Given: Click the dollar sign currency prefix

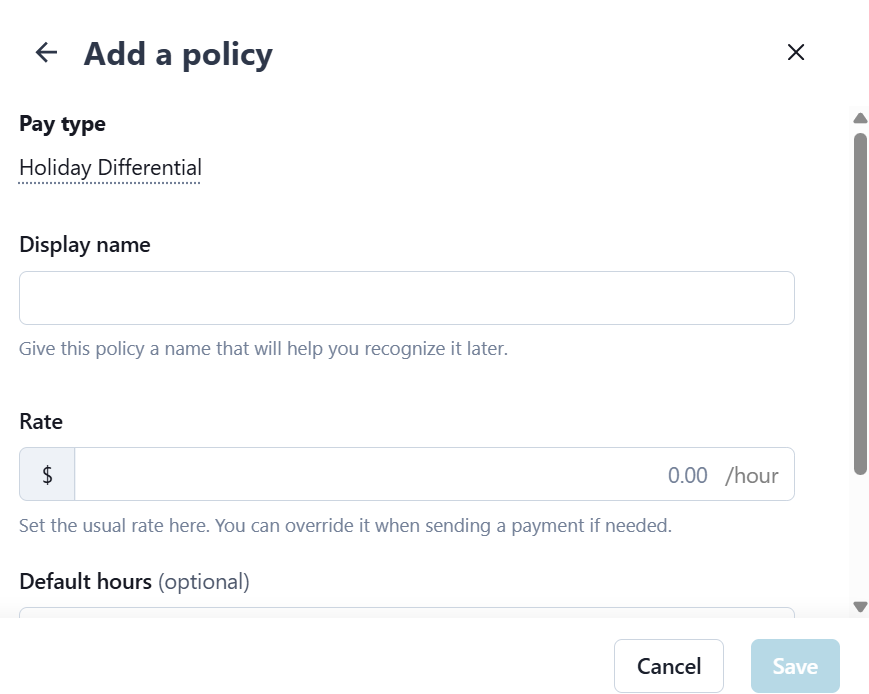Looking at the screenshot, I should coord(47,474).
